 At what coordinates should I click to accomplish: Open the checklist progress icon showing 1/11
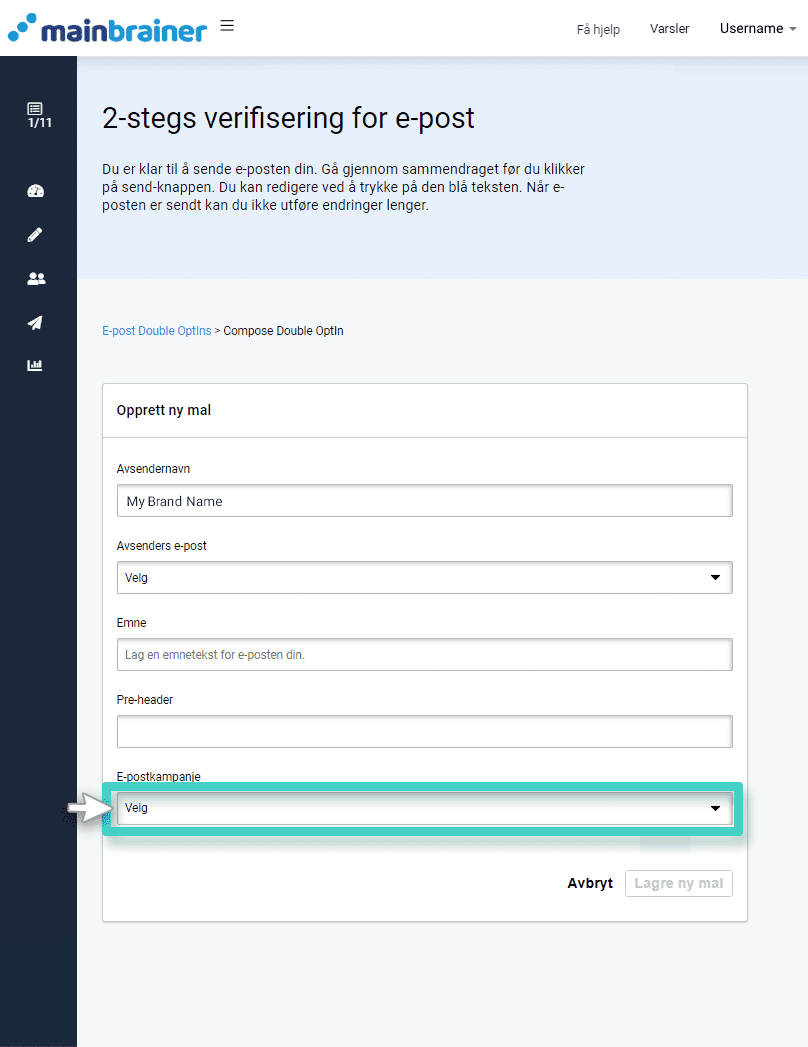click(36, 115)
